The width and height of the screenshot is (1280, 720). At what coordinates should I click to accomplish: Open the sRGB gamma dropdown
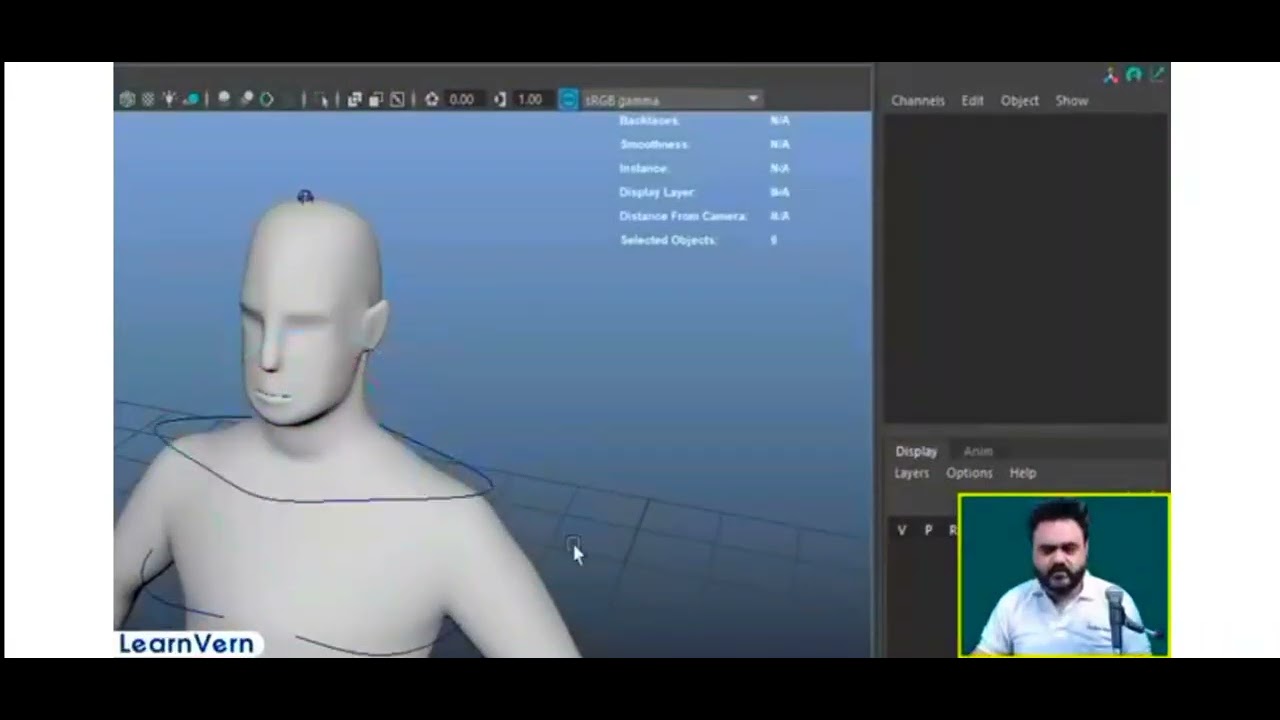672,100
